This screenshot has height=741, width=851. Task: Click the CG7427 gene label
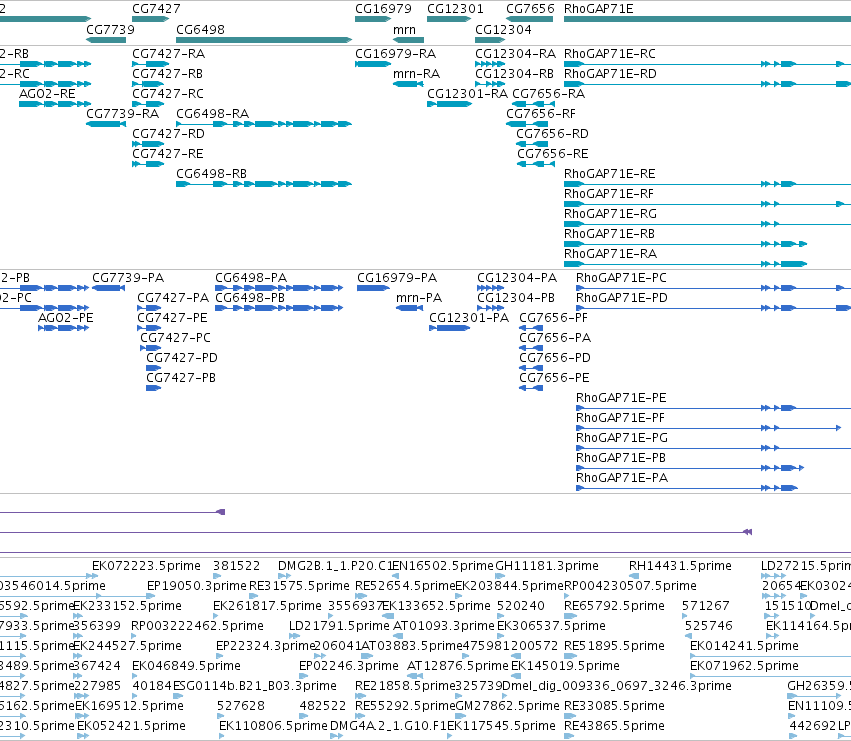pos(156,9)
